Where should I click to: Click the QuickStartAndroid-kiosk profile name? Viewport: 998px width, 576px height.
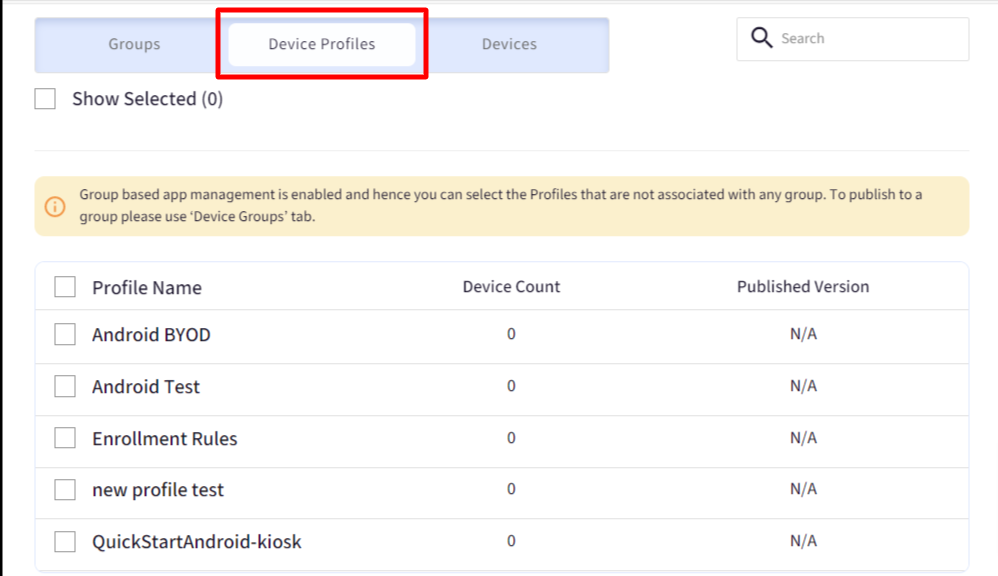tap(197, 542)
